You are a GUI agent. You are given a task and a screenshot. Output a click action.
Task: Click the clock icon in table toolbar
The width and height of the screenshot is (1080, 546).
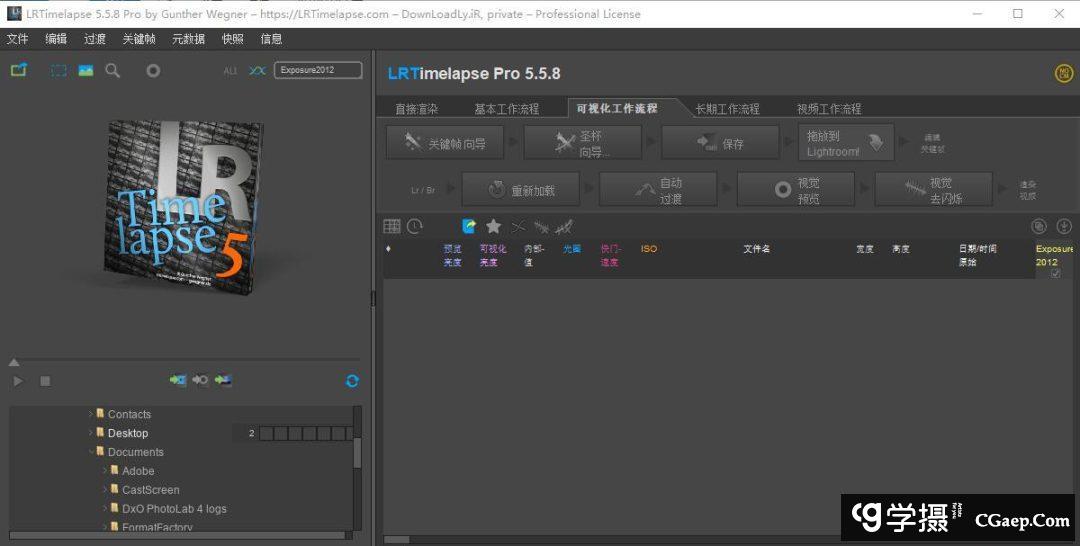415,226
